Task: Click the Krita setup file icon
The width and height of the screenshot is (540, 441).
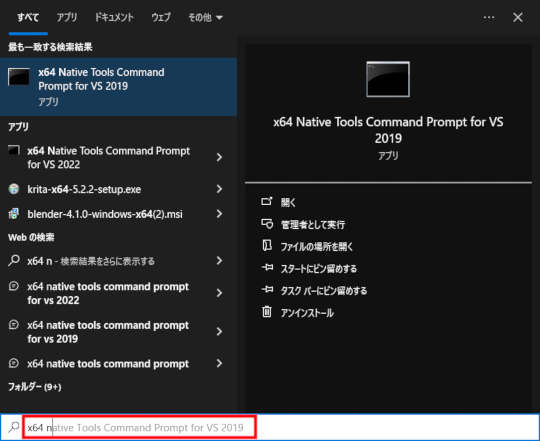Action: click(x=14, y=189)
